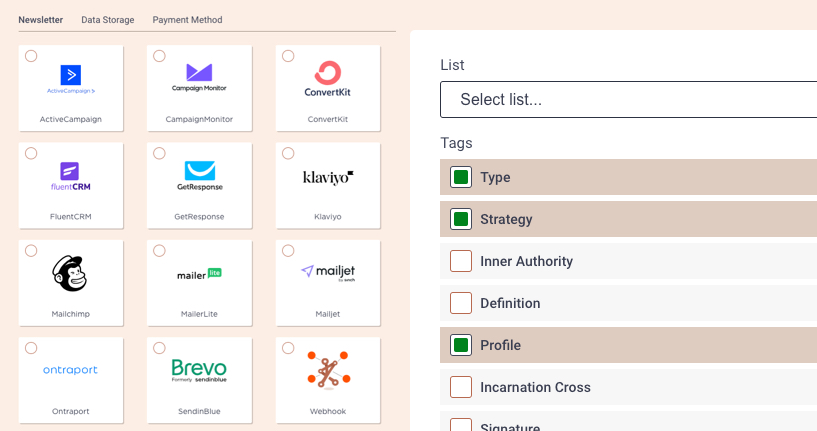Click the MailerLite card label
This screenshot has width=817, height=431.
[199, 314]
